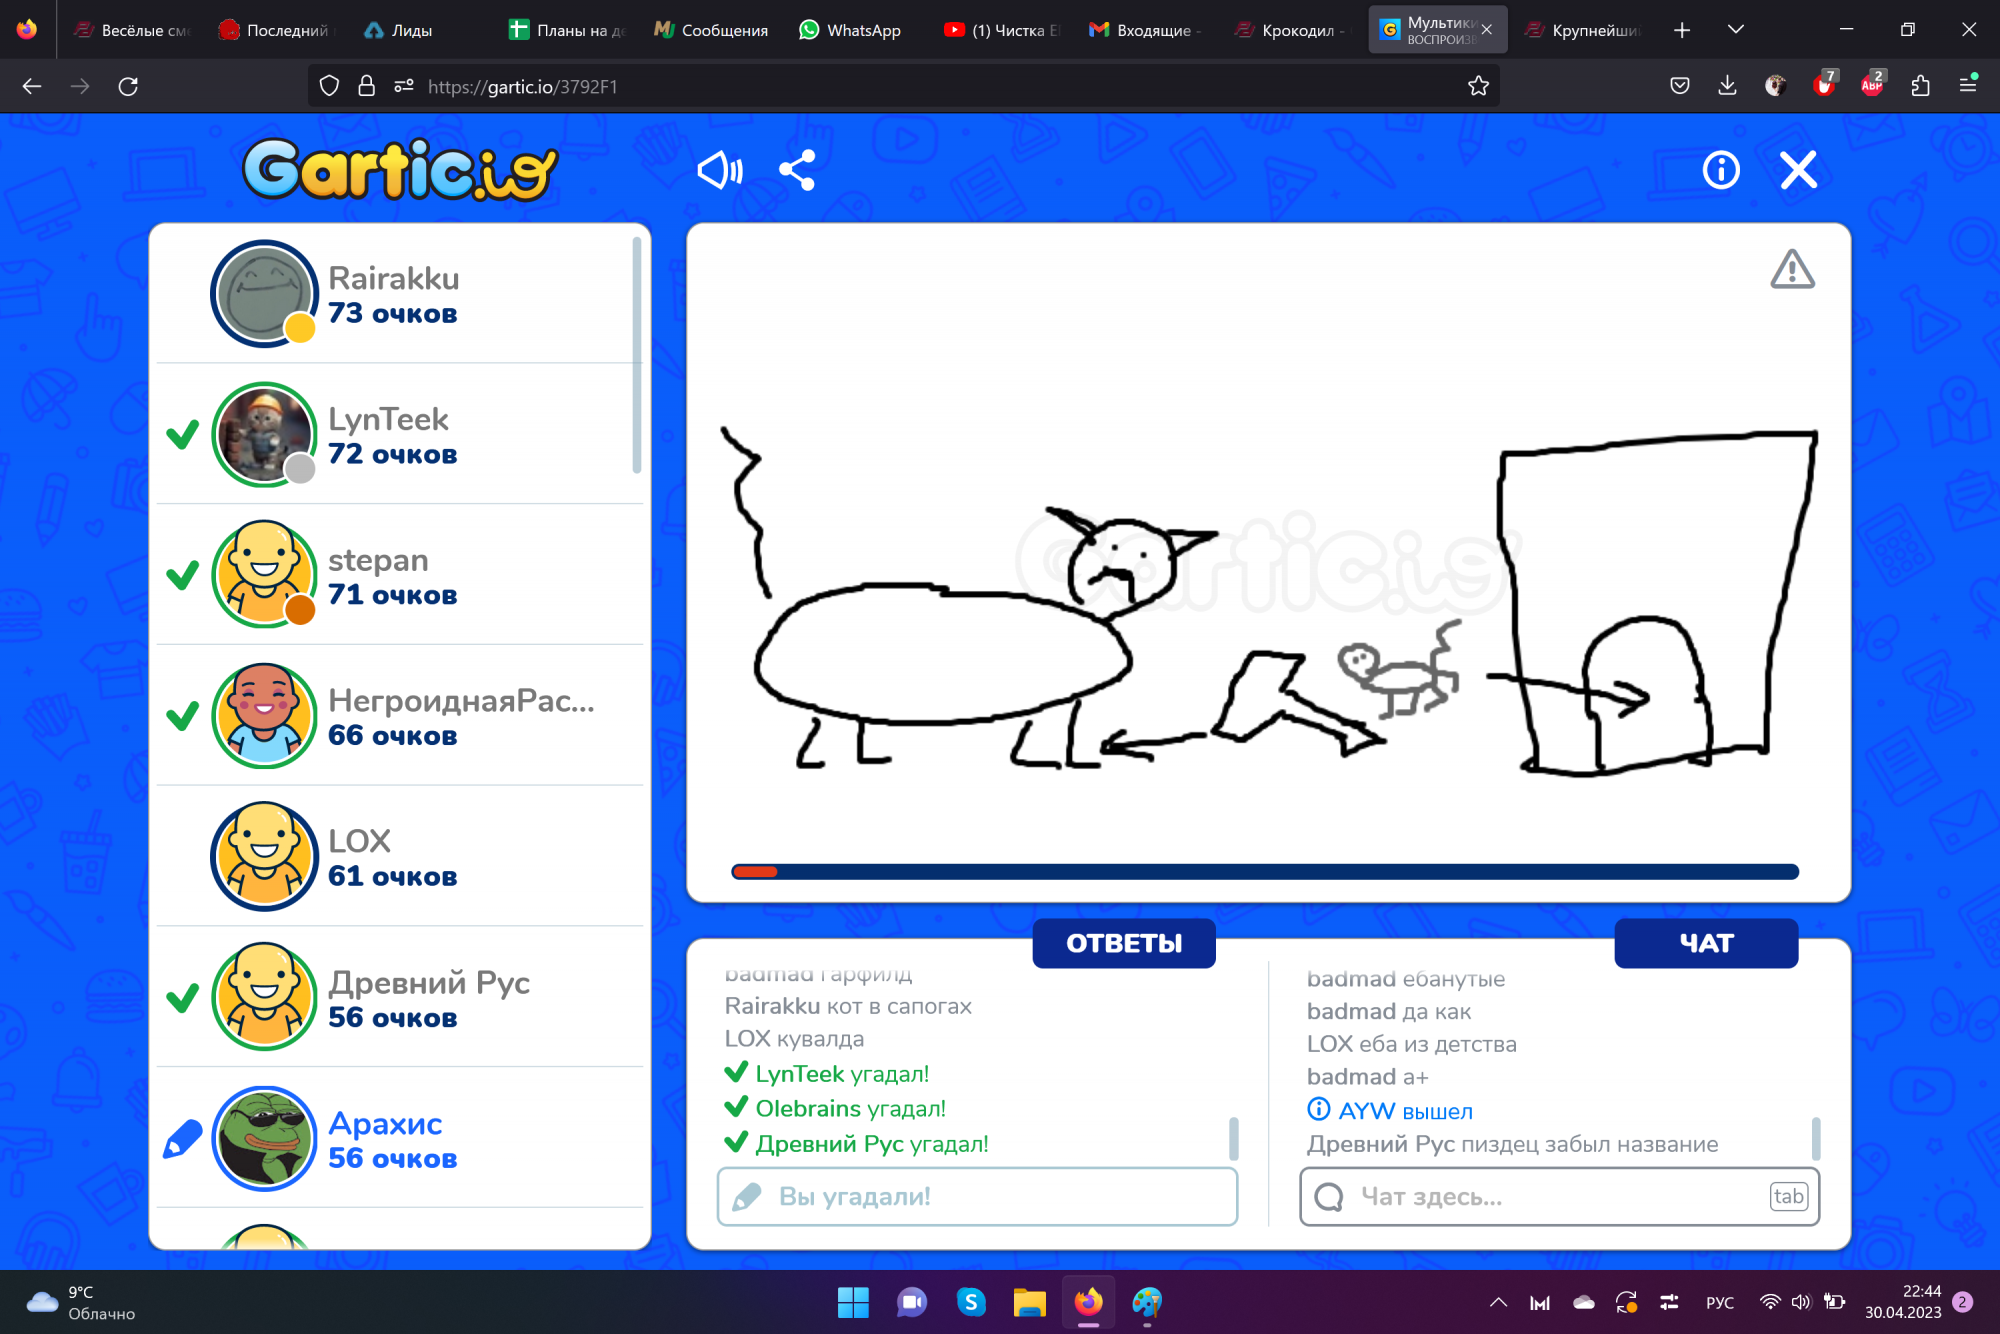
Task: Click the AdBlock Plus extension icon
Action: click(1872, 86)
